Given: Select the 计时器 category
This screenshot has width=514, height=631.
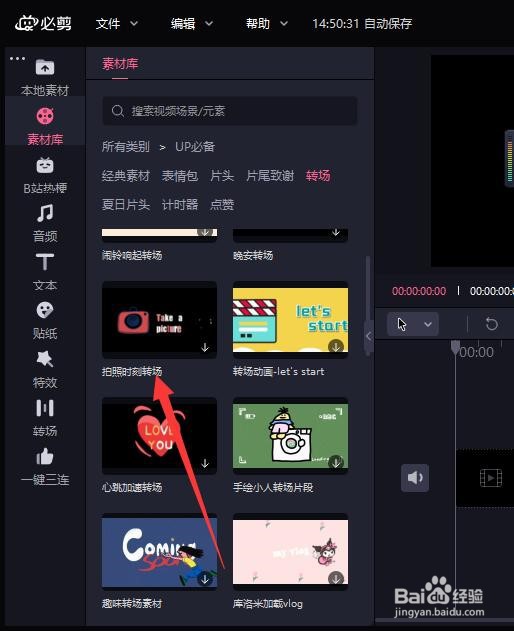Looking at the screenshot, I should point(180,205).
